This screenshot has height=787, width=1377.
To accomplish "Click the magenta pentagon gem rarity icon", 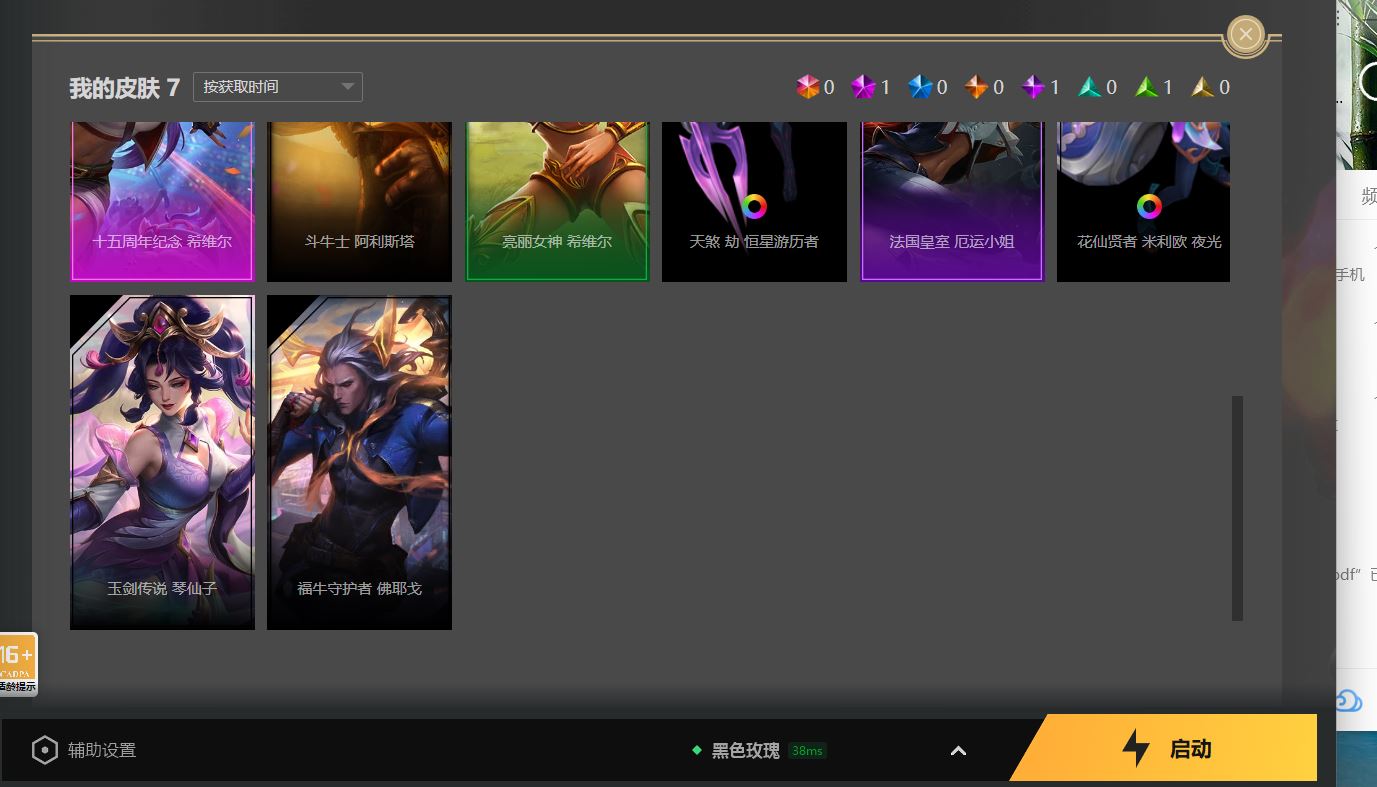I will [x=863, y=88].
